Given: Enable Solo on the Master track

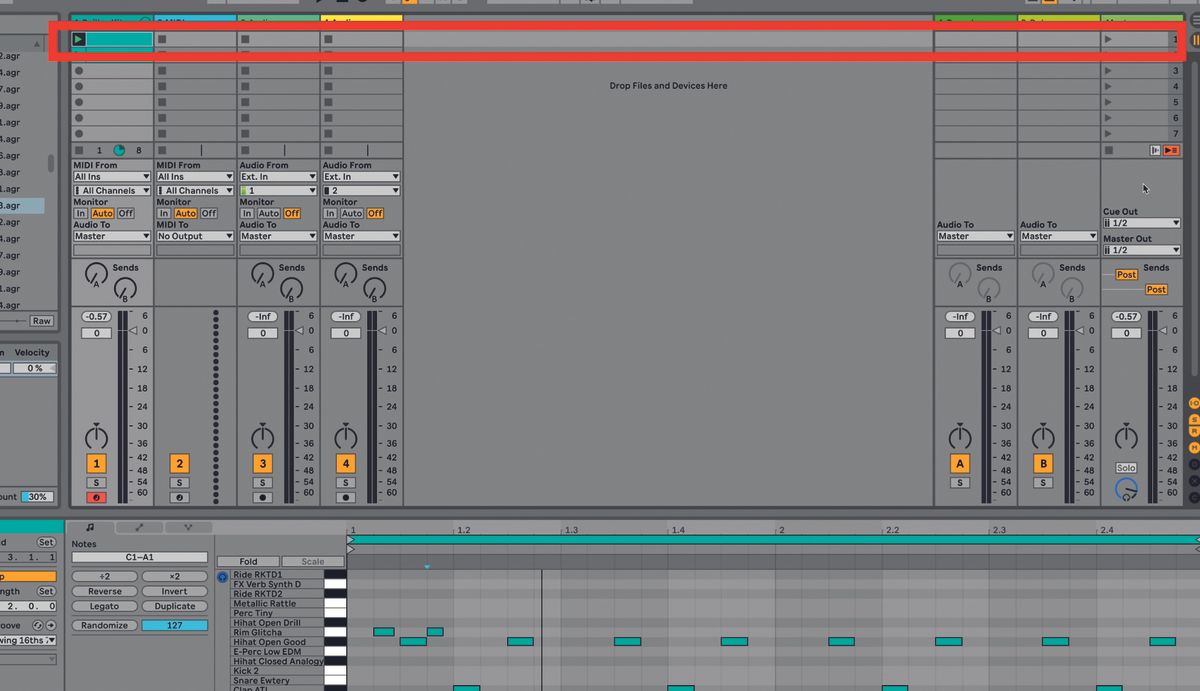Looking at the screenshot, I should coord(1126,467).
